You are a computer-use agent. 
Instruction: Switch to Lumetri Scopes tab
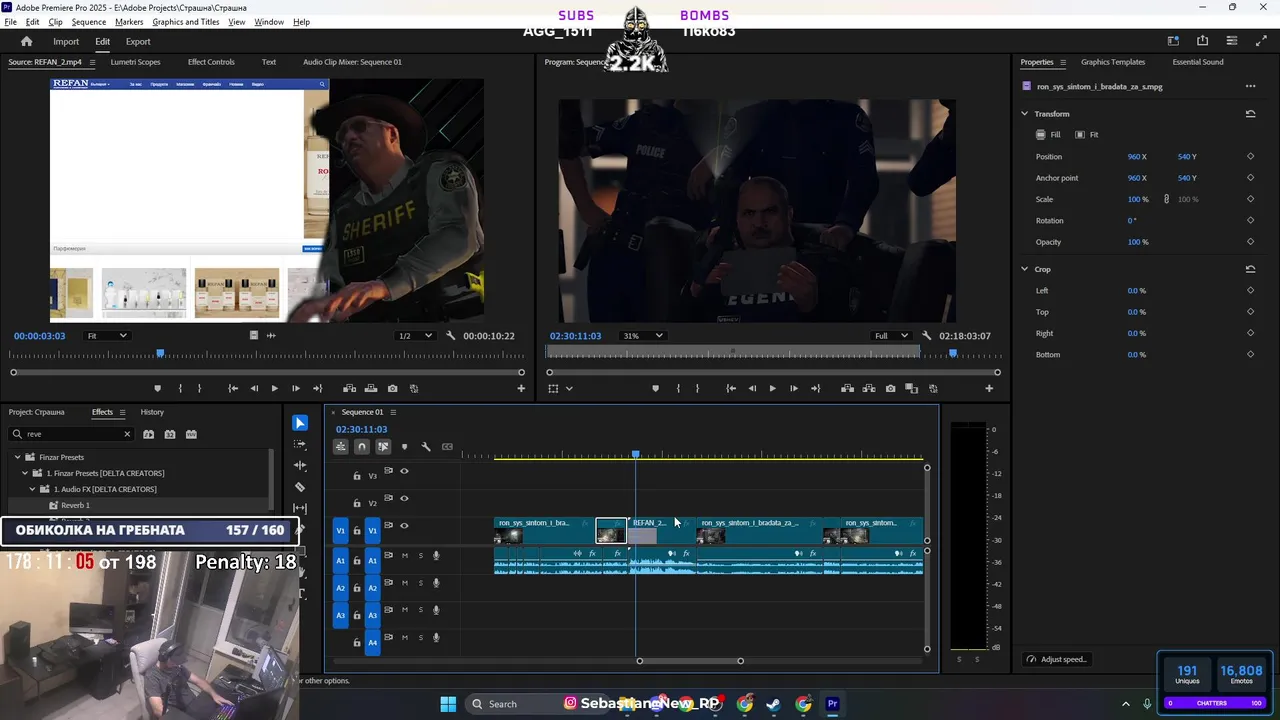135,62
